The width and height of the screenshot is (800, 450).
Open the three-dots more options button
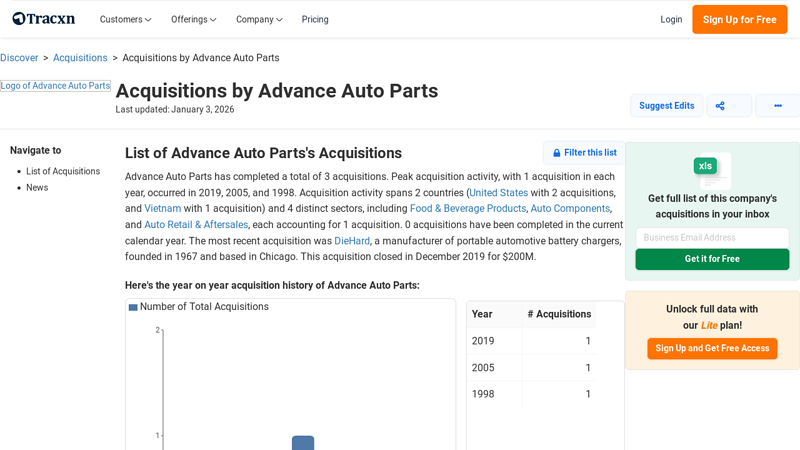(778, 106)
